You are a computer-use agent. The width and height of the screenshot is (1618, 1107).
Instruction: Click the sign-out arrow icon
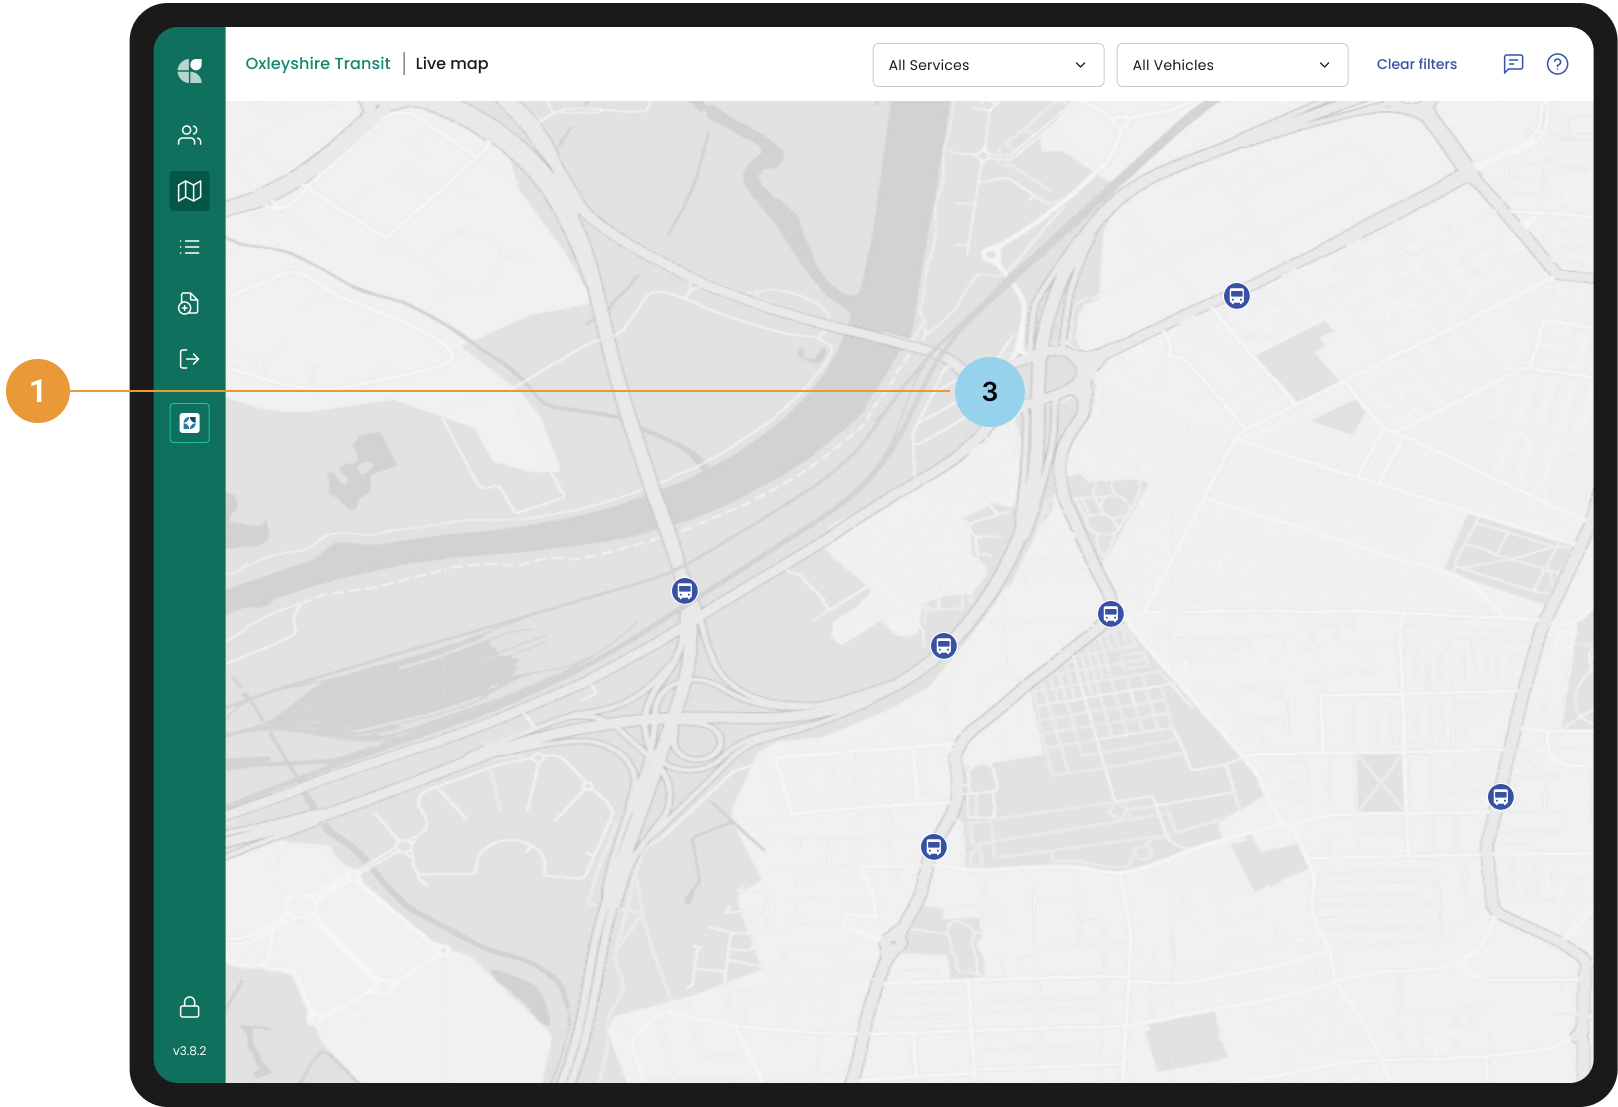click(189, 359)
